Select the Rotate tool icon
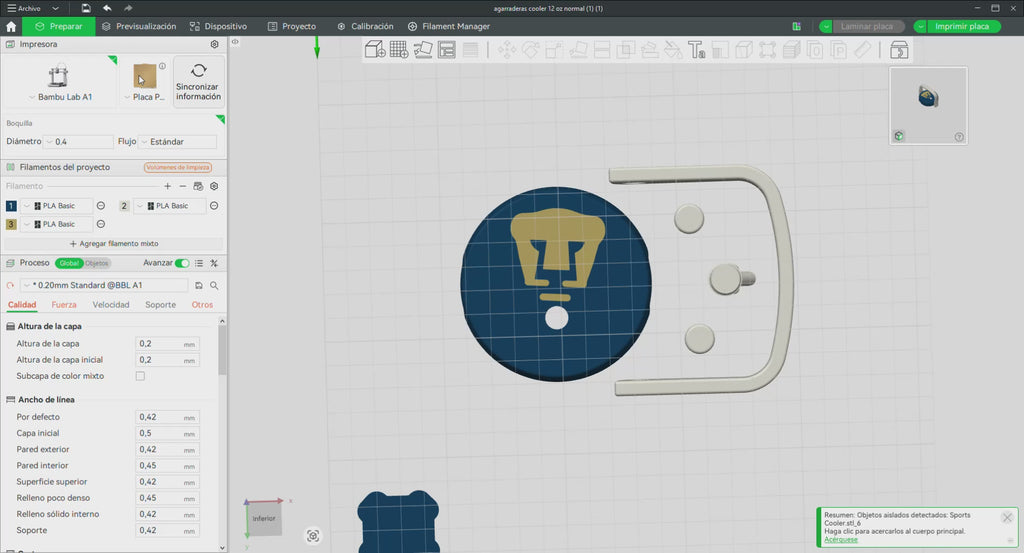1024x553 pixels. (x=530, y=50)
